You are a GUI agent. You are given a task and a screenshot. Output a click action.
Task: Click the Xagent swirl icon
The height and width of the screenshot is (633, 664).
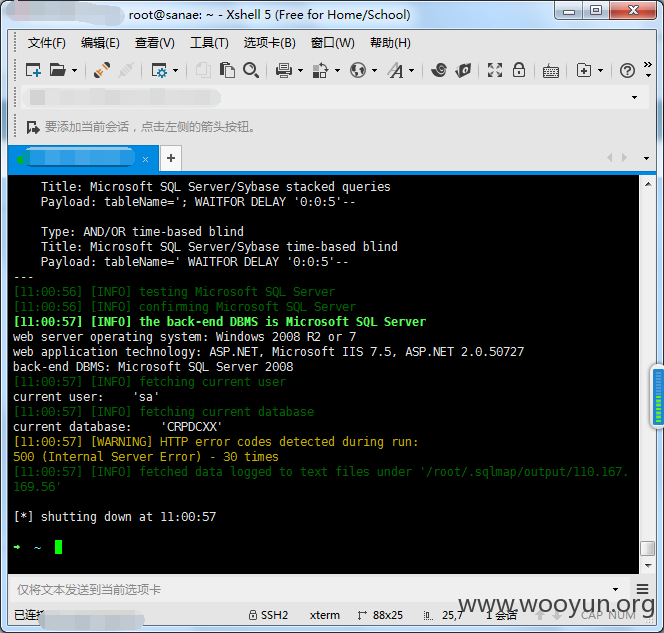(x=439, y=70)
